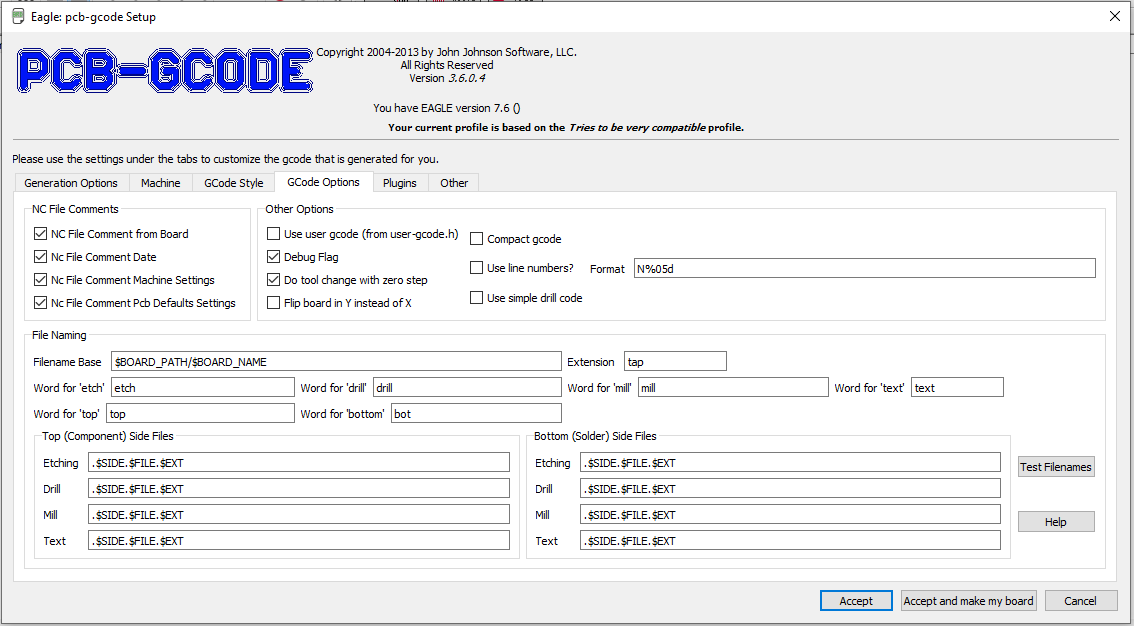The image size is (1134, 626).
Task: Click Accept and make my board
Action: pyautogui.click(x=969, y=601)
